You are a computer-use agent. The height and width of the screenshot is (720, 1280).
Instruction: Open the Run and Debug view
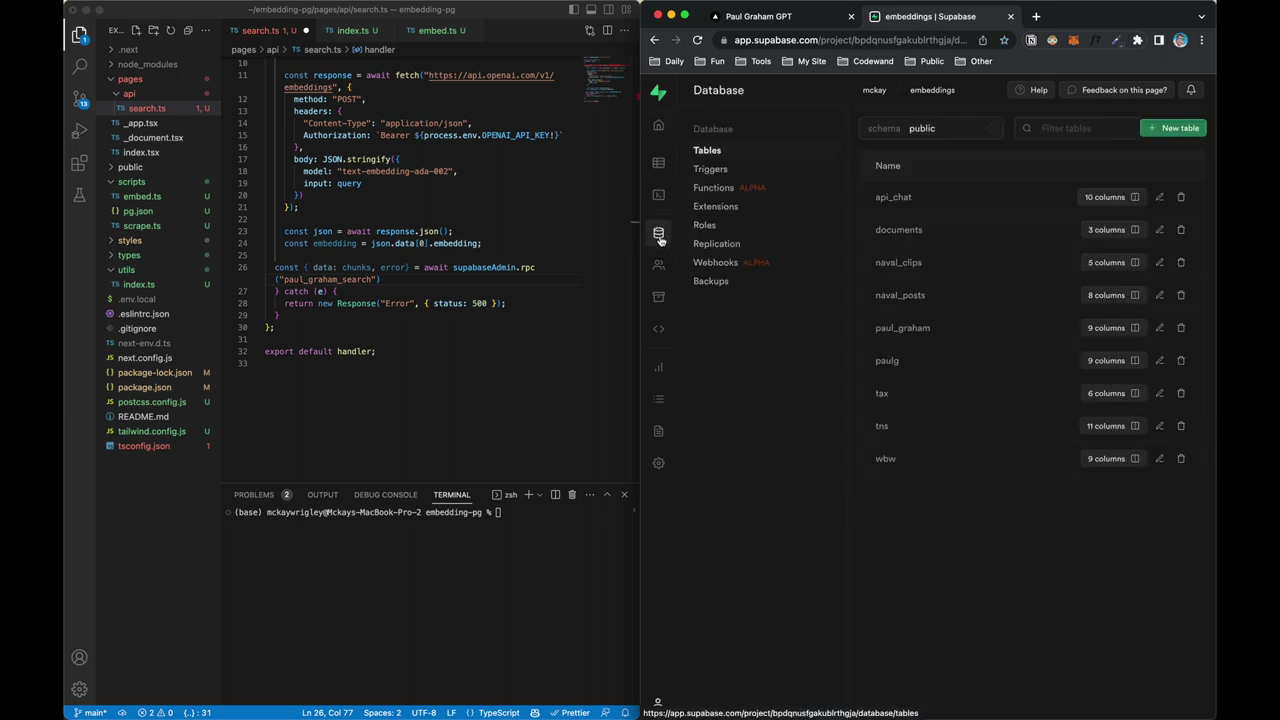click(80, 131)
